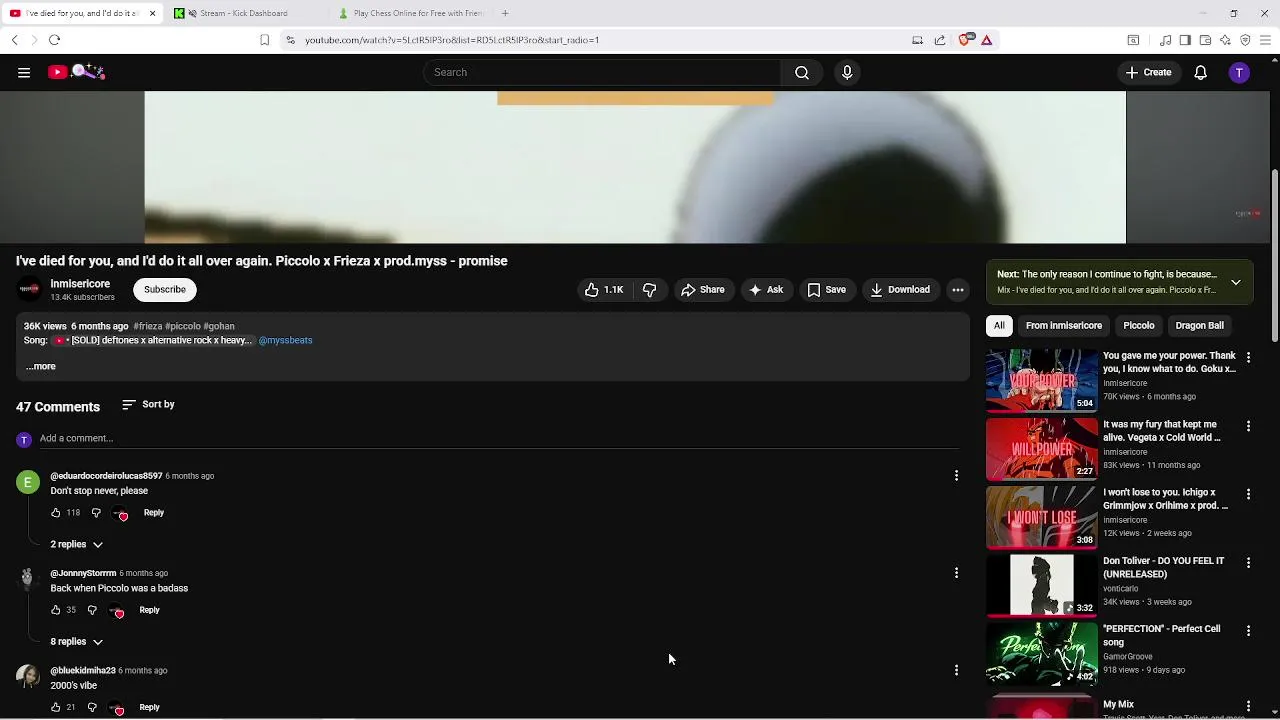This screenshot has width=1280, height=720.
Task: Open the inmisericore channel name link
Action: (x=80, y=284)
